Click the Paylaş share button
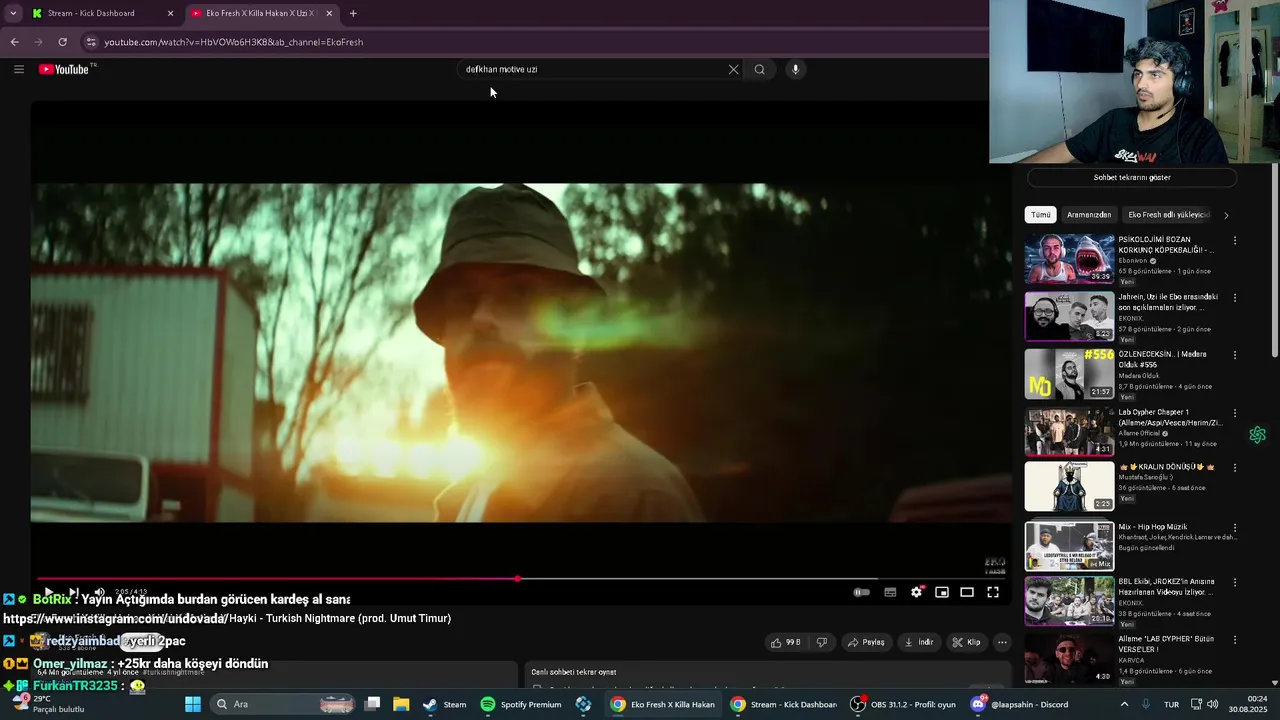Viewport: 1280px width, 720px height. point(866,642)
